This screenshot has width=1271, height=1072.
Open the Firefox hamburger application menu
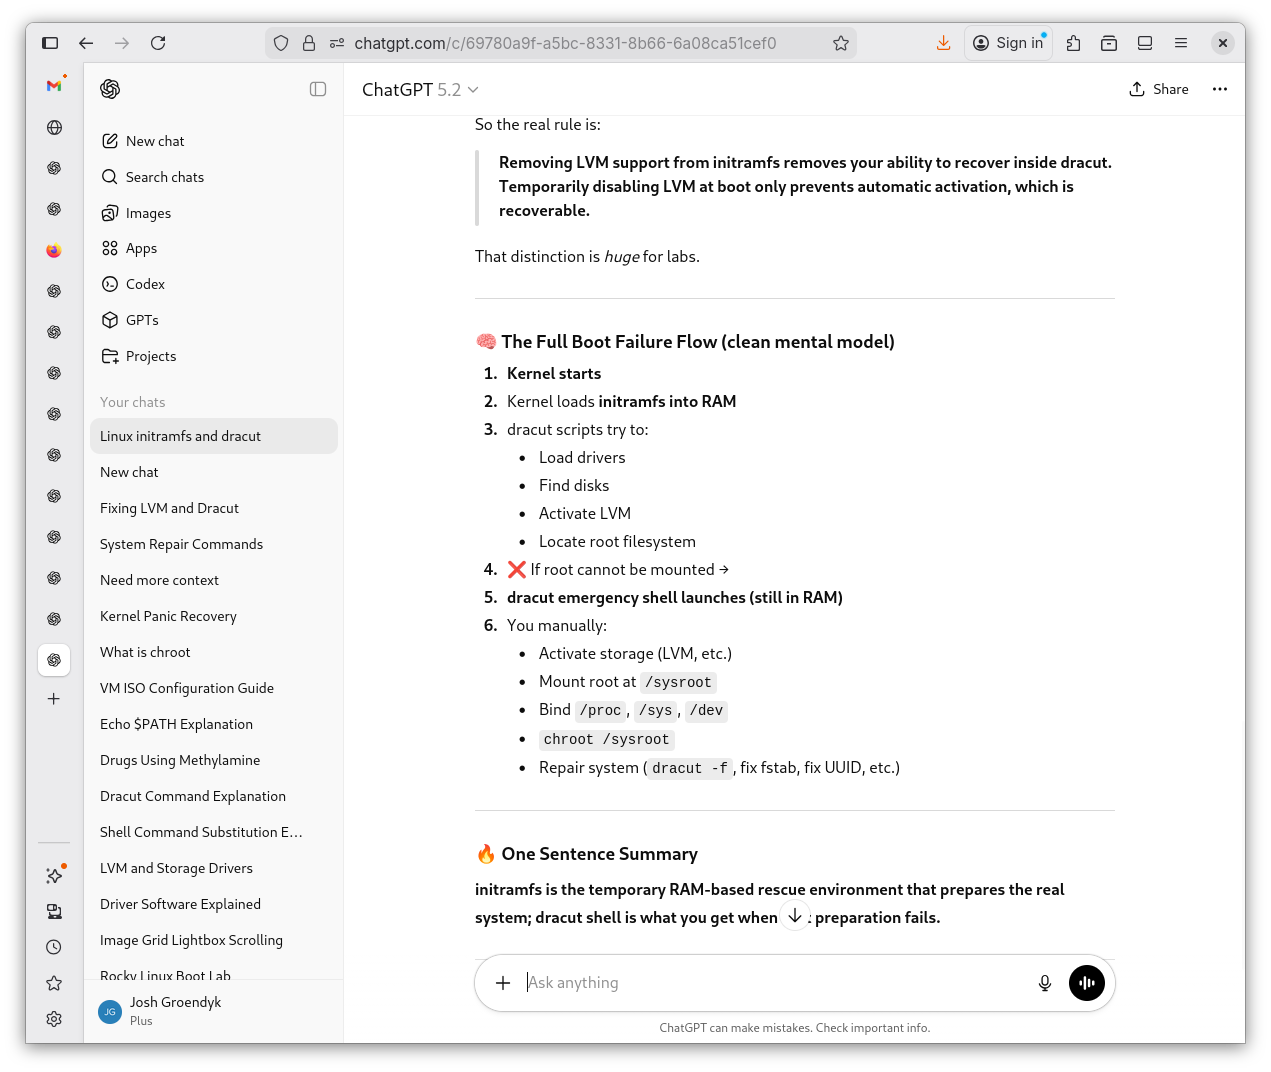click(1180, 43)
